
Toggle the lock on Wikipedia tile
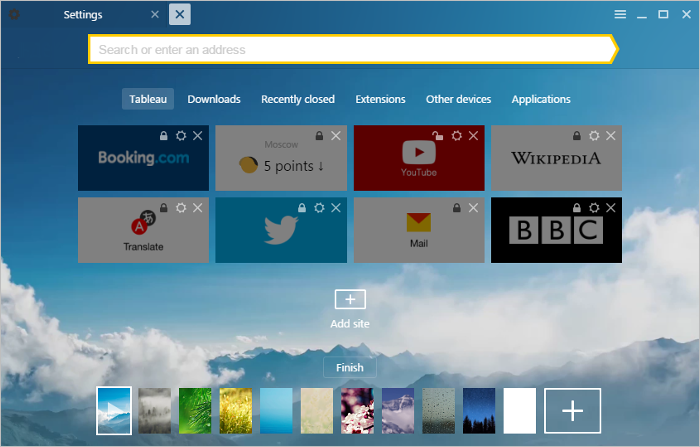click(x=577, y=136)
